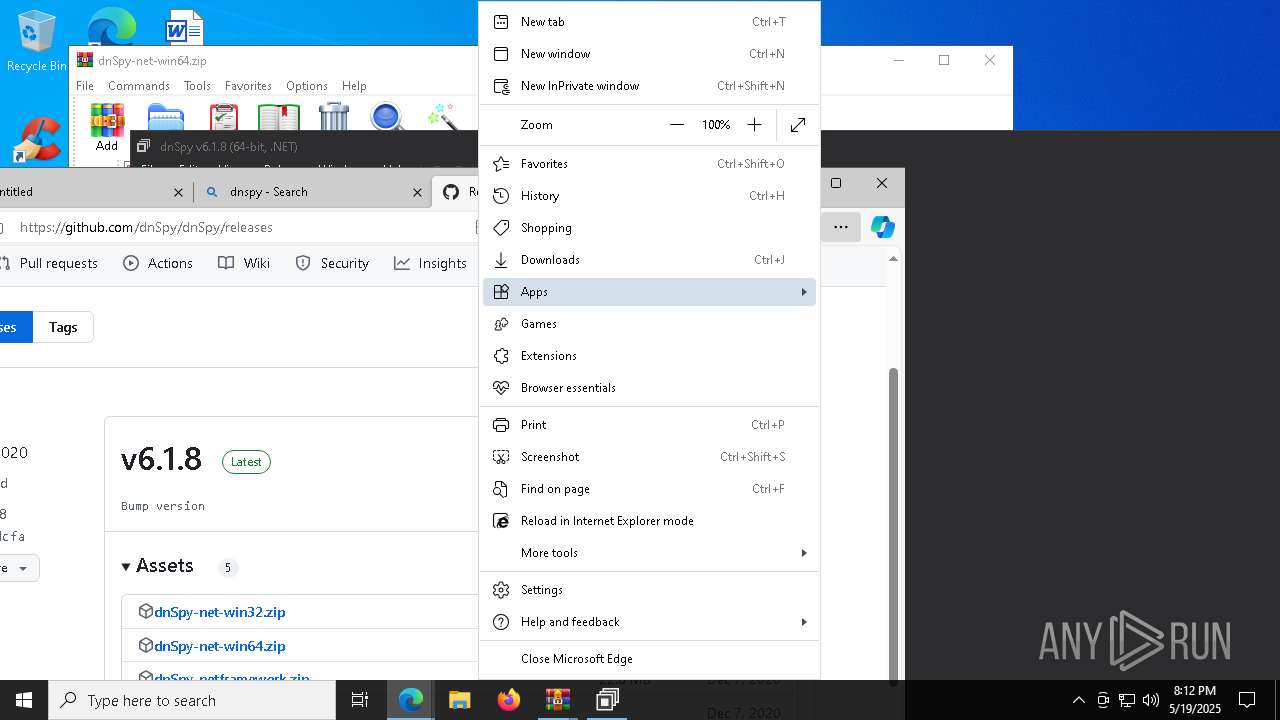Open a New InPrivate window
This screenshot has height=720, width=1280.
point(649,86)
